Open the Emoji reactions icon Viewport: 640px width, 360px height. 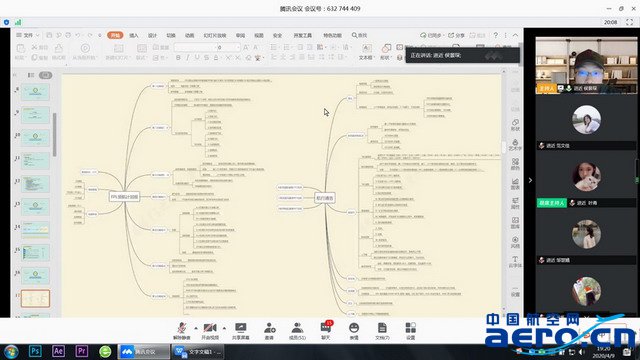click(x=354, y=331)
